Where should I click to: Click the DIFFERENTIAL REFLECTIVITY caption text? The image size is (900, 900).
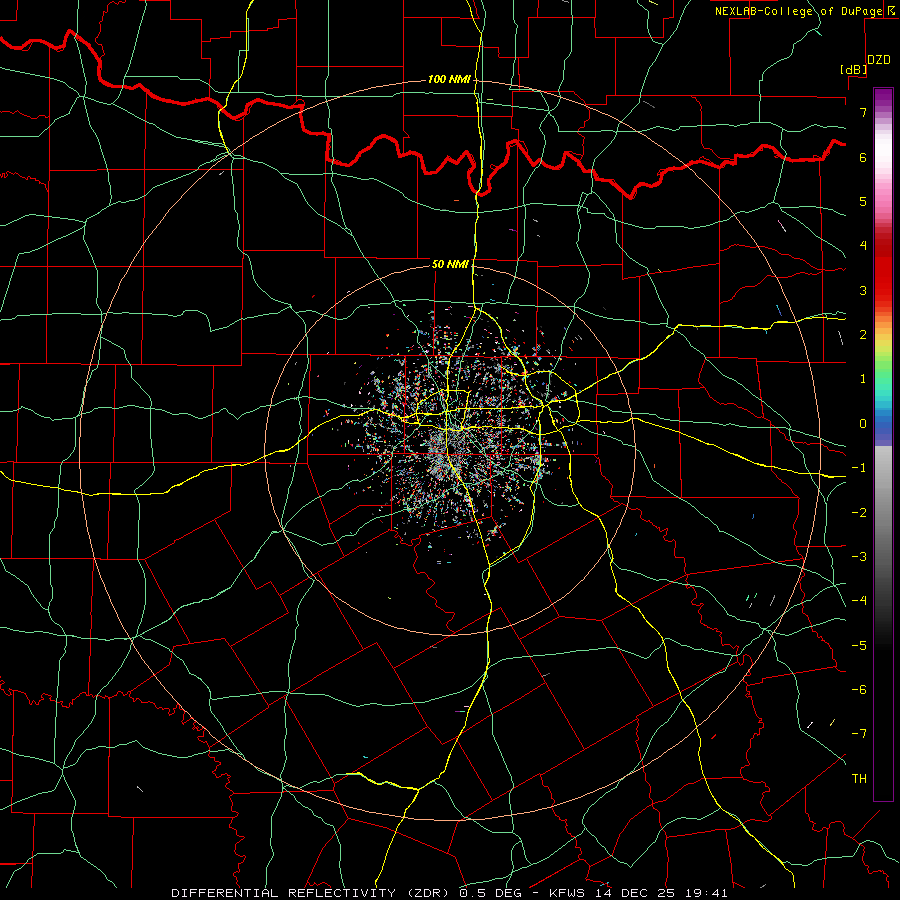[283, 893]
